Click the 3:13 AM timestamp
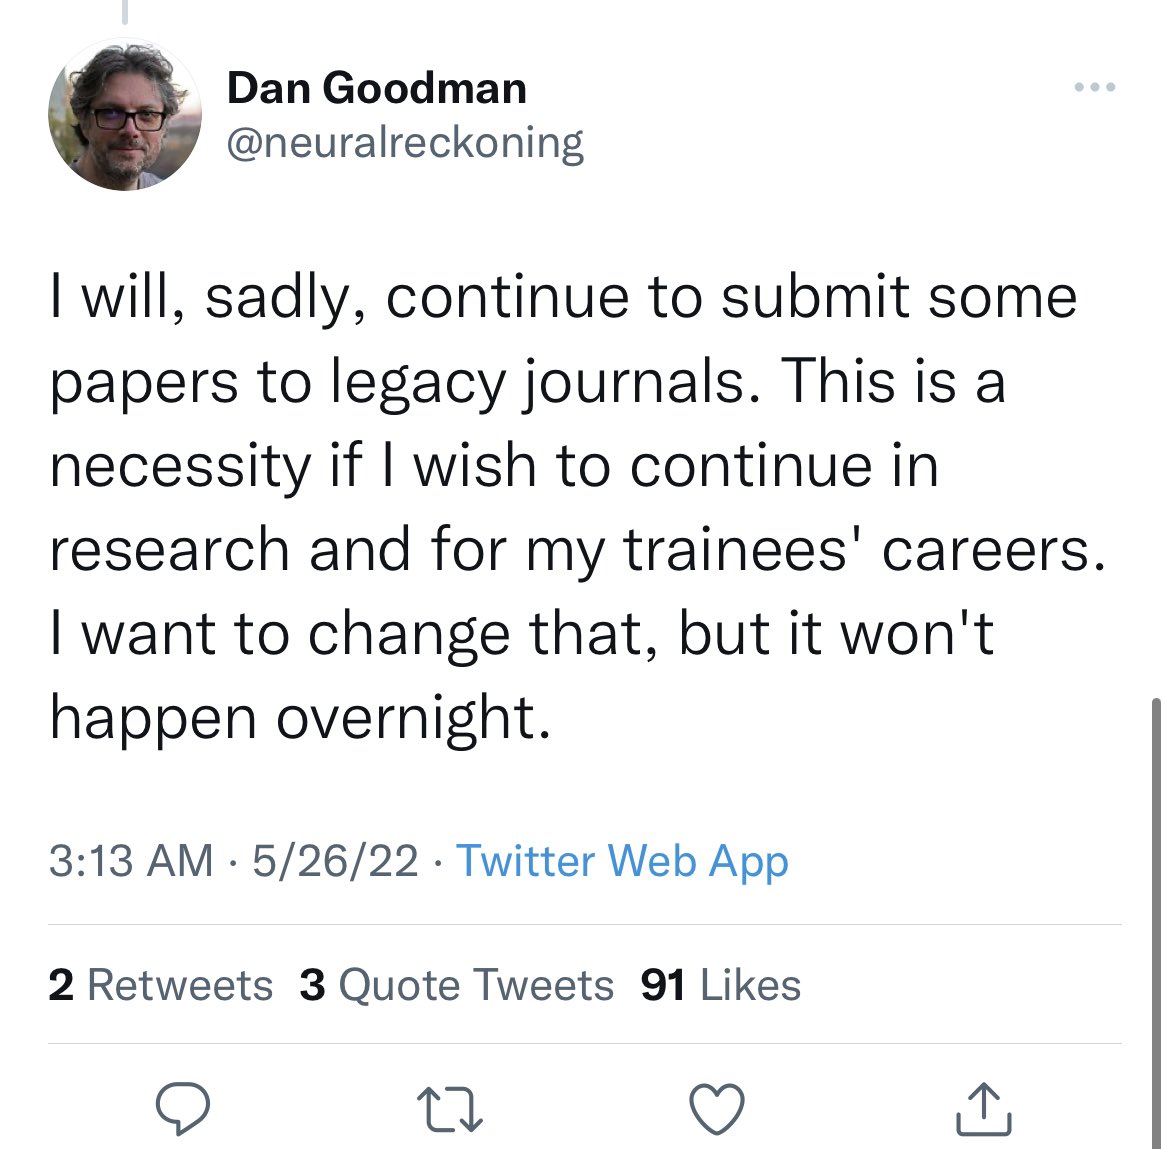Viewport: 1170px width, 1149px height. coord(131,861)
